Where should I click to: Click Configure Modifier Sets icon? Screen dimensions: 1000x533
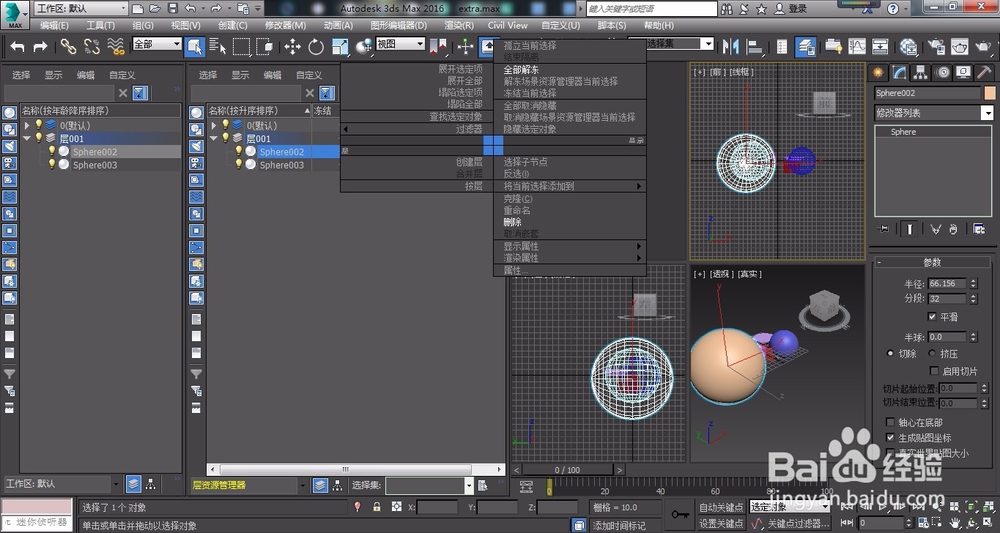pyautogui.click(x=979, y=229)
